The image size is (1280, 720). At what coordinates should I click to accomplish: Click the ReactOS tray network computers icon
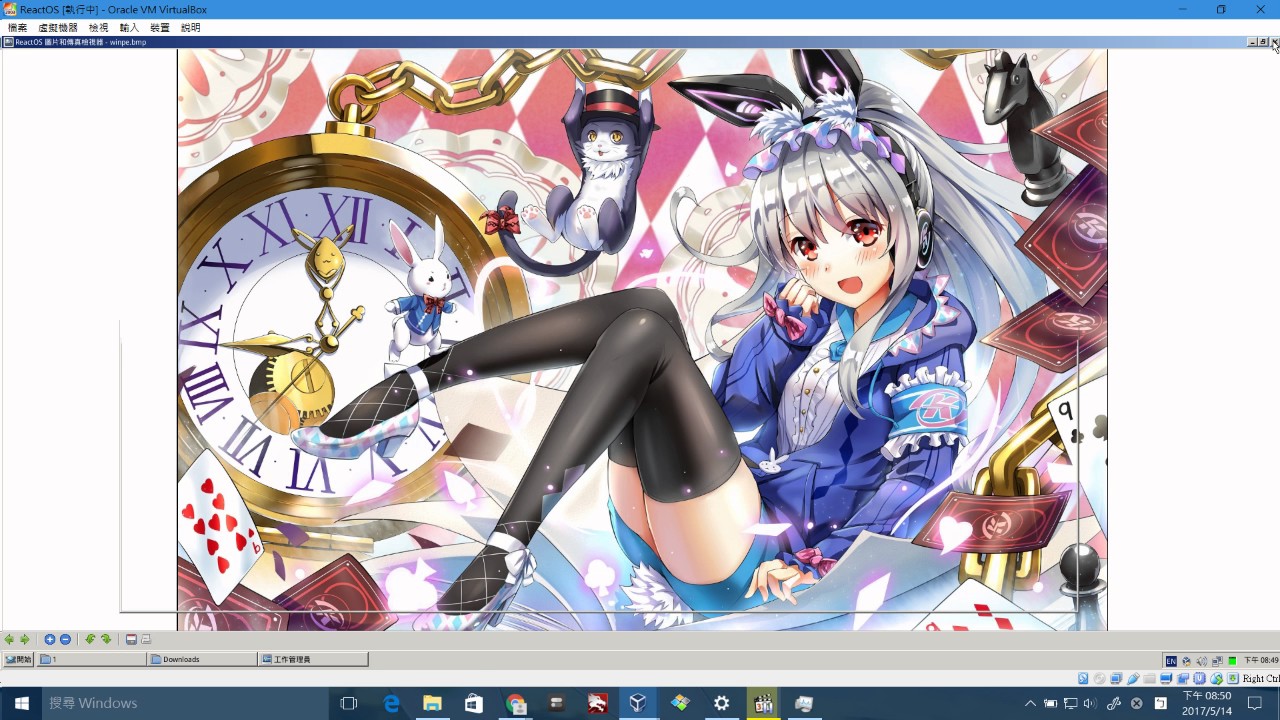(x=1217, y=661)
